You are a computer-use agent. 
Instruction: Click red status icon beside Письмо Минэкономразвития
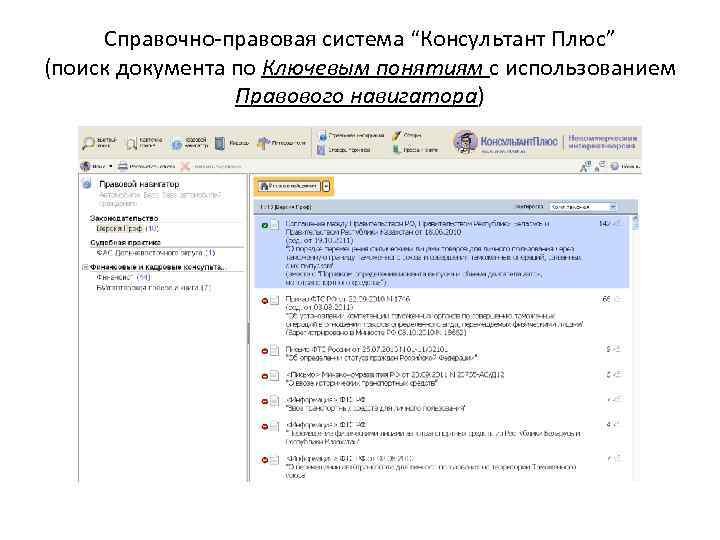(264, 377)
